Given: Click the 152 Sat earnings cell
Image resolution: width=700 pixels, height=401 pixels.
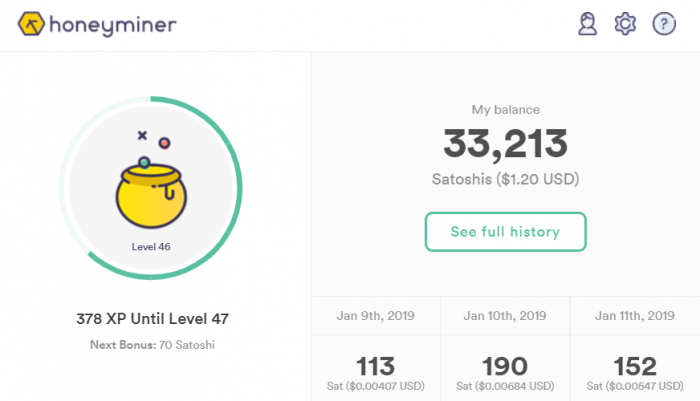Looking at the screenshot, I should [635, 368].
